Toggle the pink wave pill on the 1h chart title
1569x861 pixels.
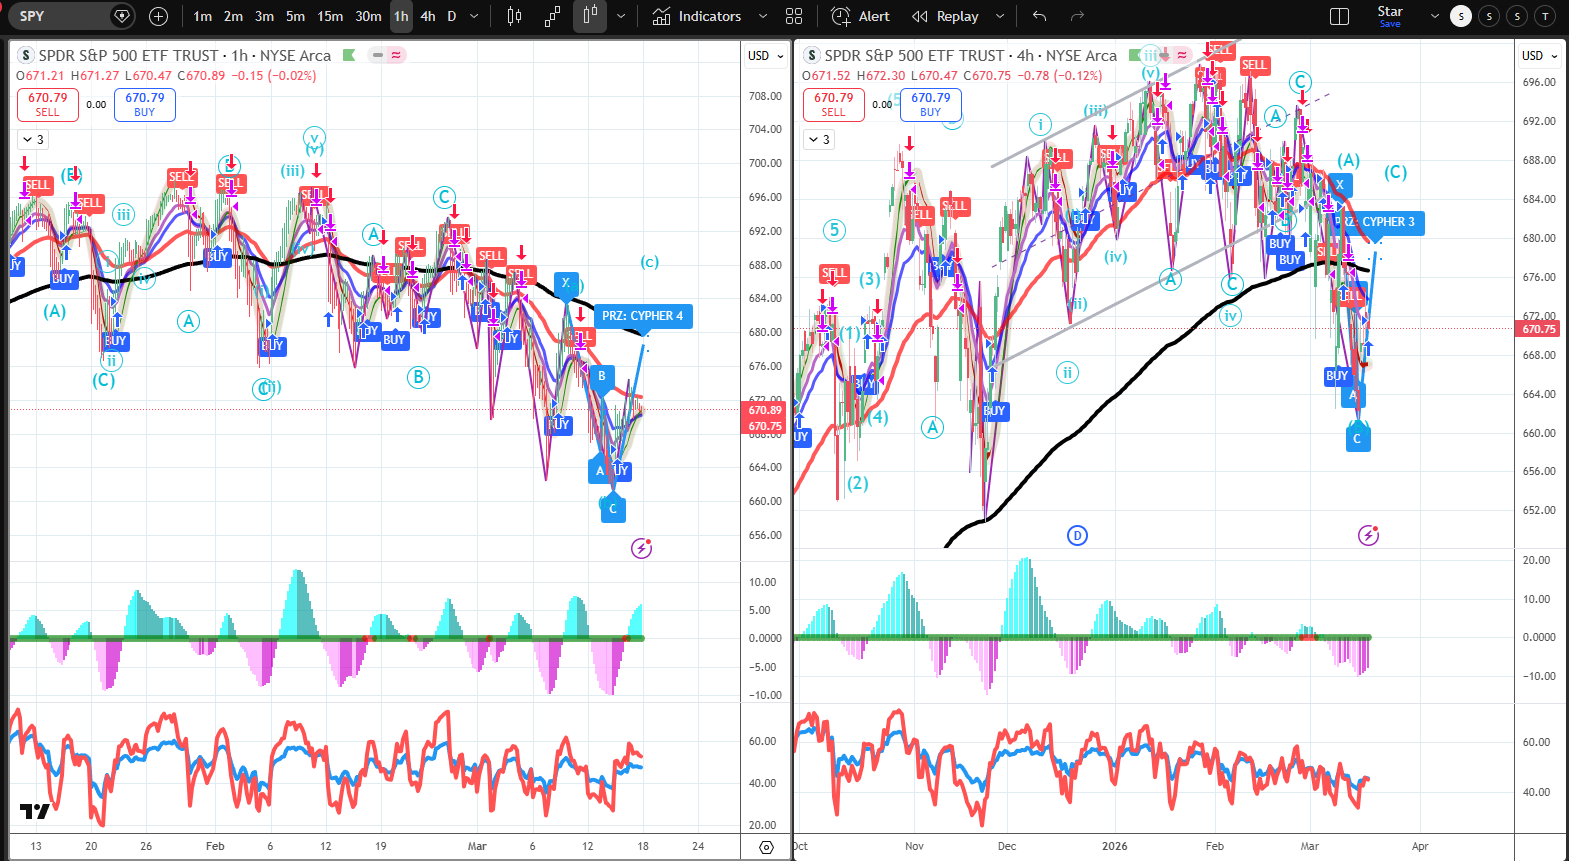pyautogui.click(x=396, y=55)
